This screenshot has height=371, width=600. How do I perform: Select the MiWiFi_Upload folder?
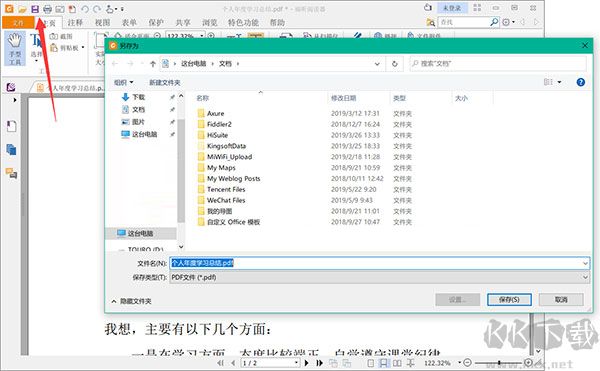click(229, 157)
